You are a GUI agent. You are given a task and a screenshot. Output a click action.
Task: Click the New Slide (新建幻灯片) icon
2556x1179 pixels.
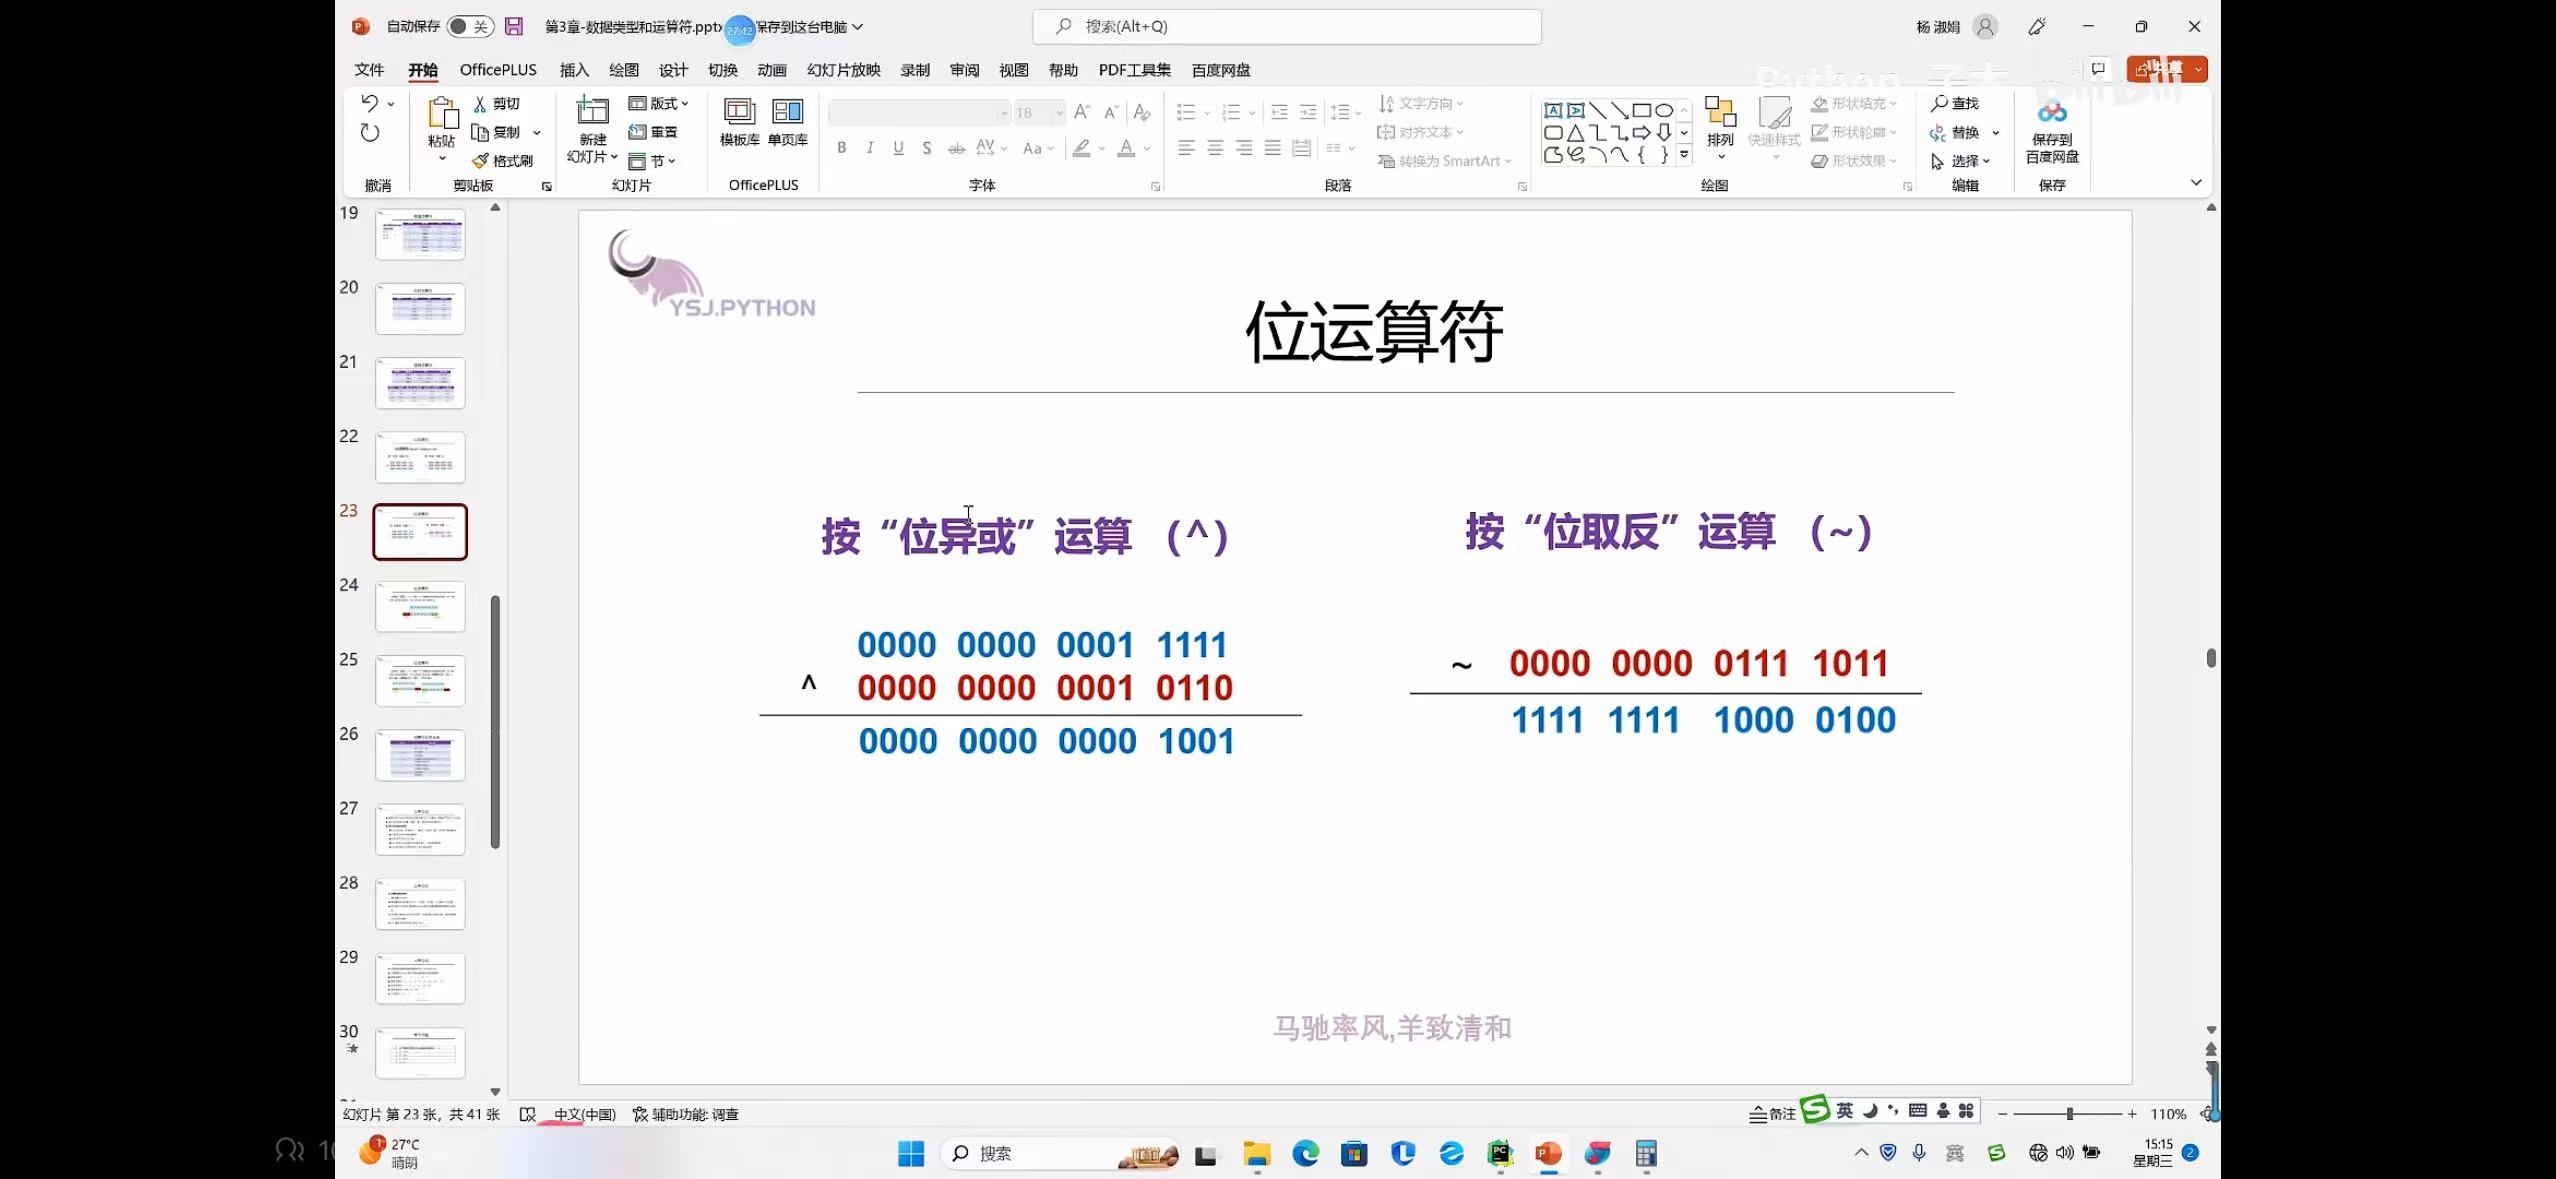tap(592, 112)
